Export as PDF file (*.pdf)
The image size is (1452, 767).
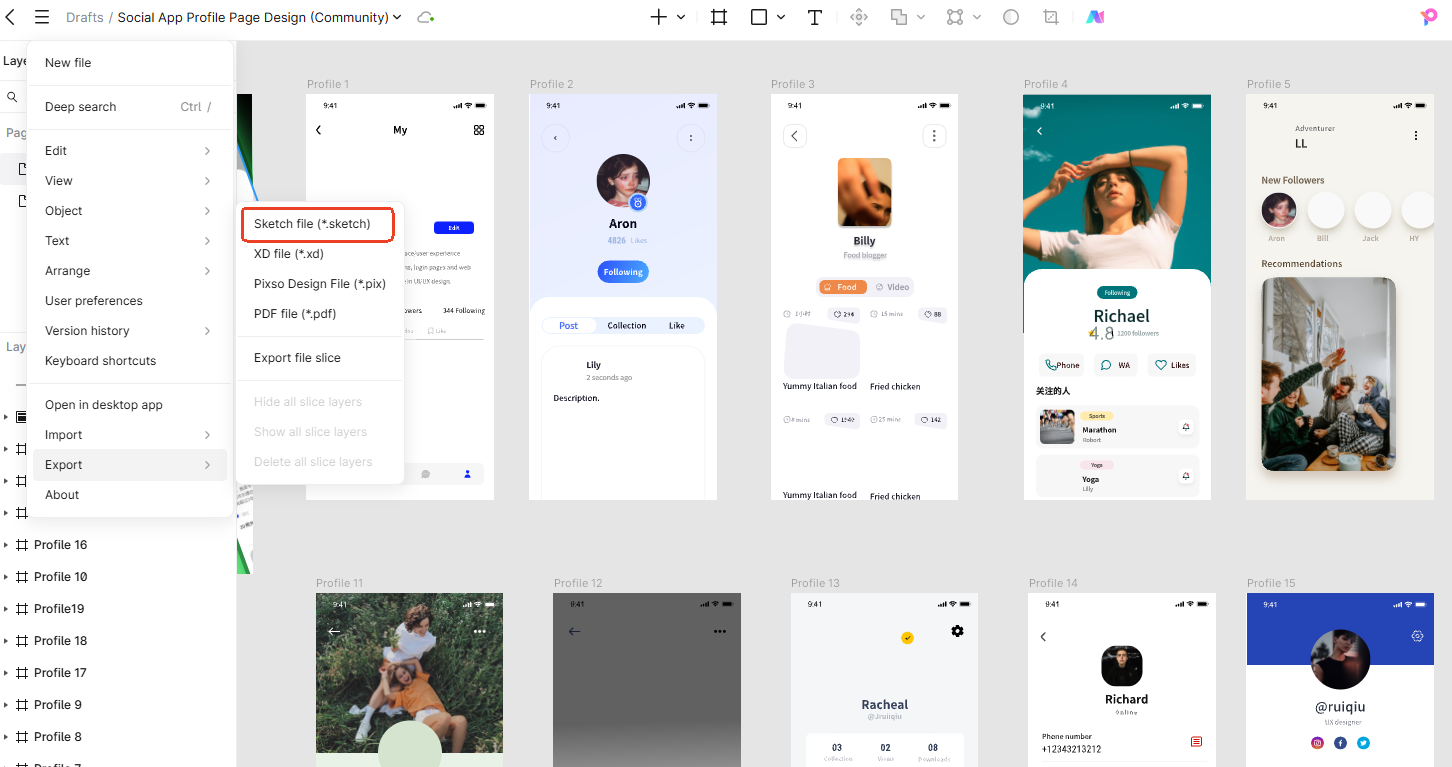[319, 314]
